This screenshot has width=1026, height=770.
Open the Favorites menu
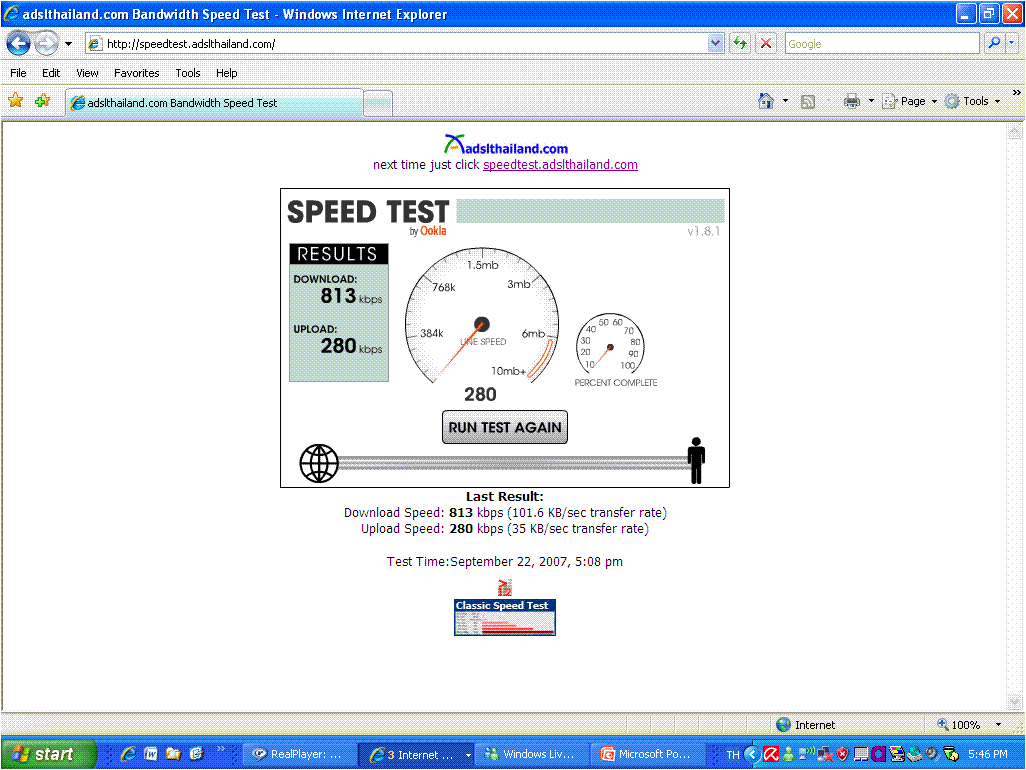pos(136,73)
